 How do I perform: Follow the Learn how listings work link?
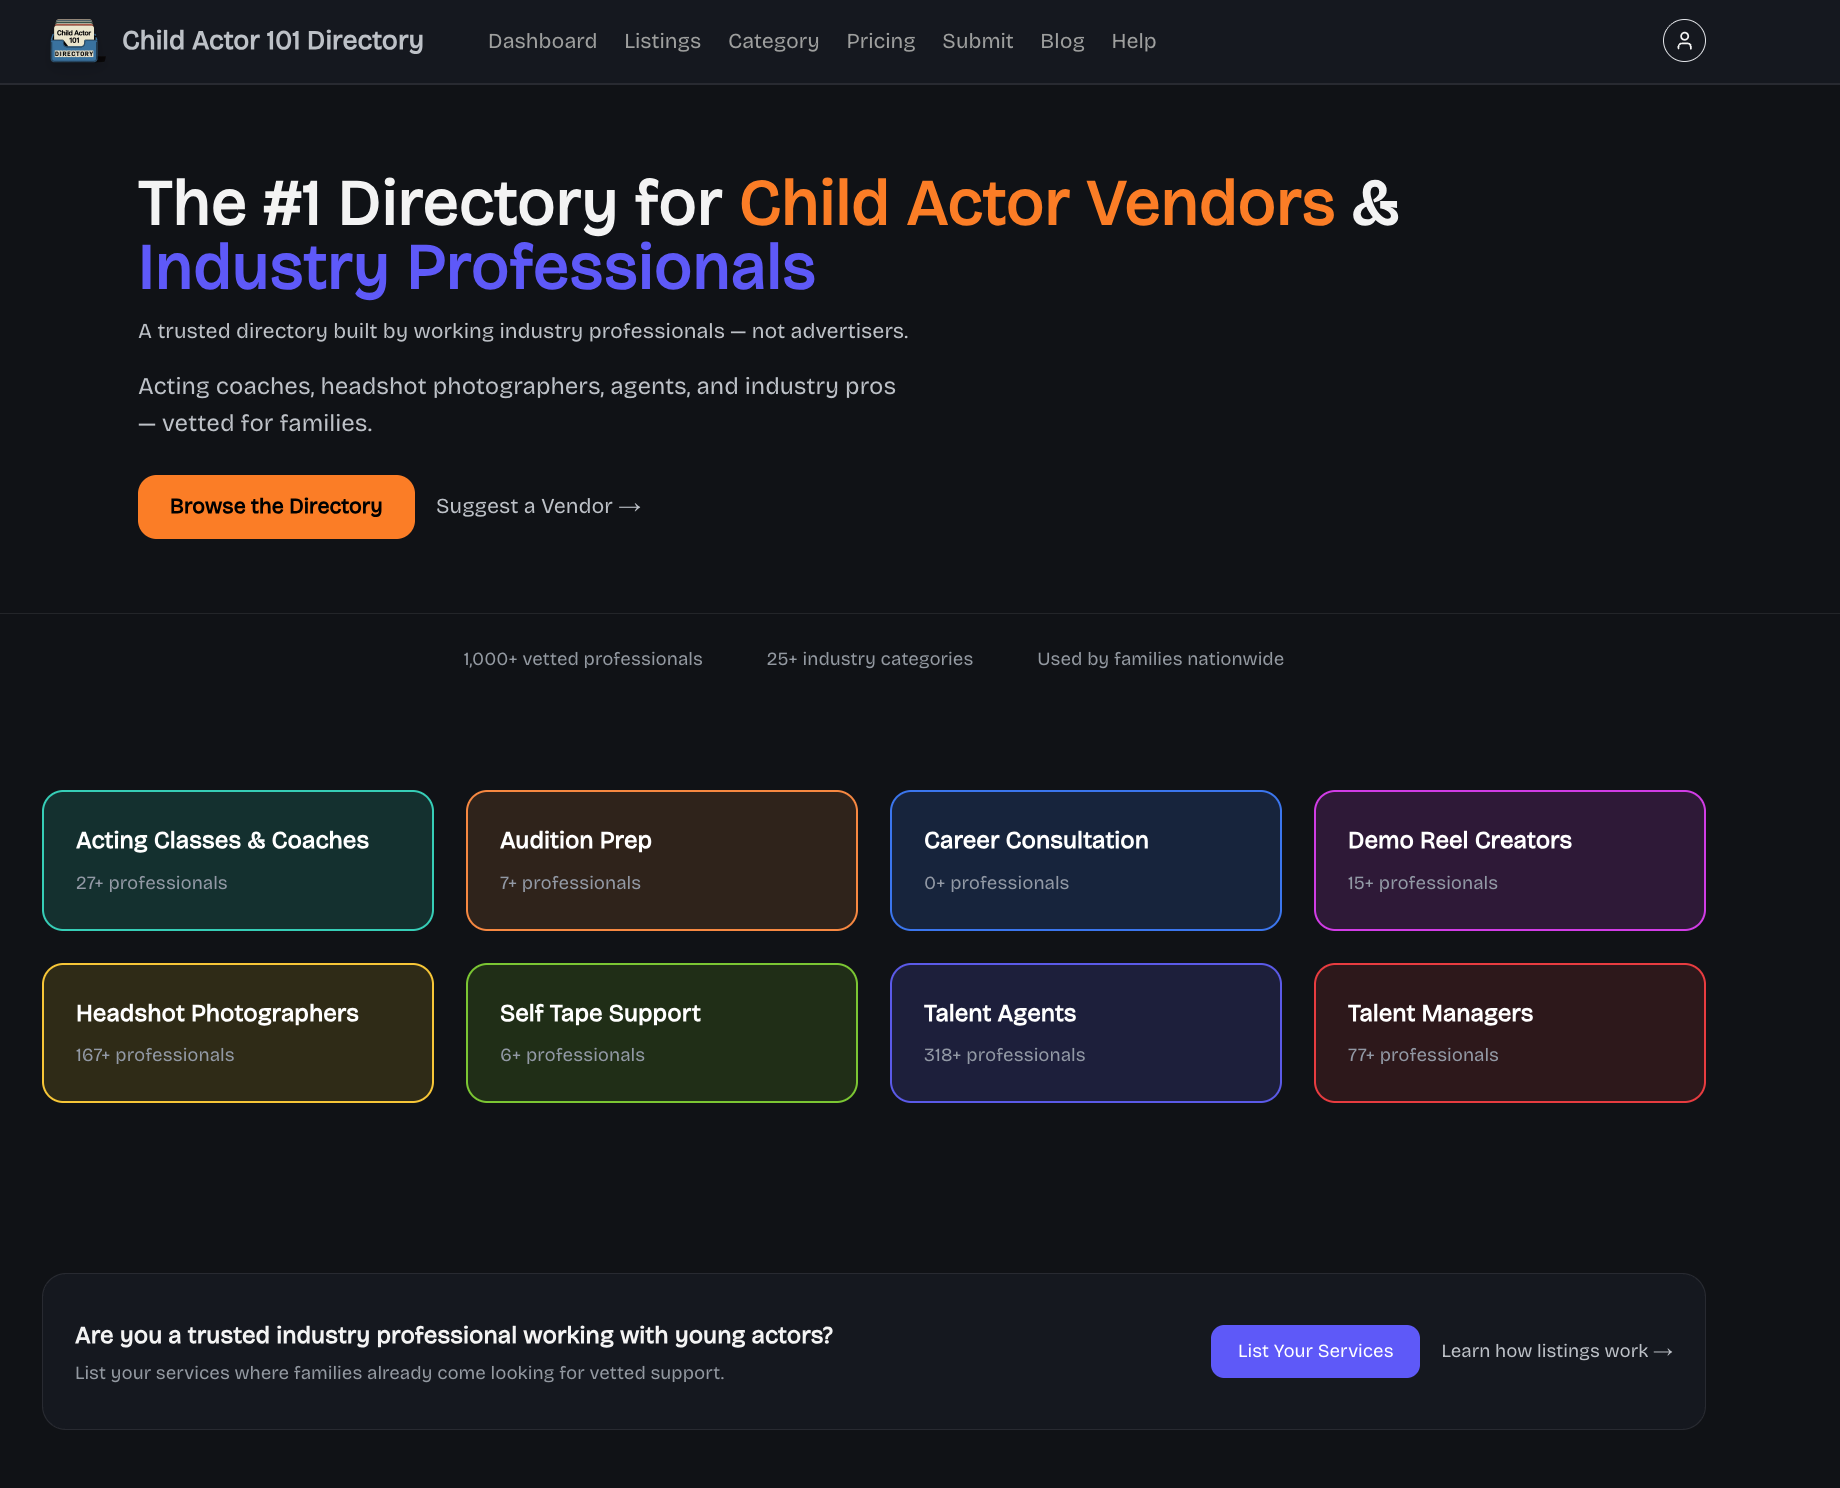[x=1556, y=1351]
